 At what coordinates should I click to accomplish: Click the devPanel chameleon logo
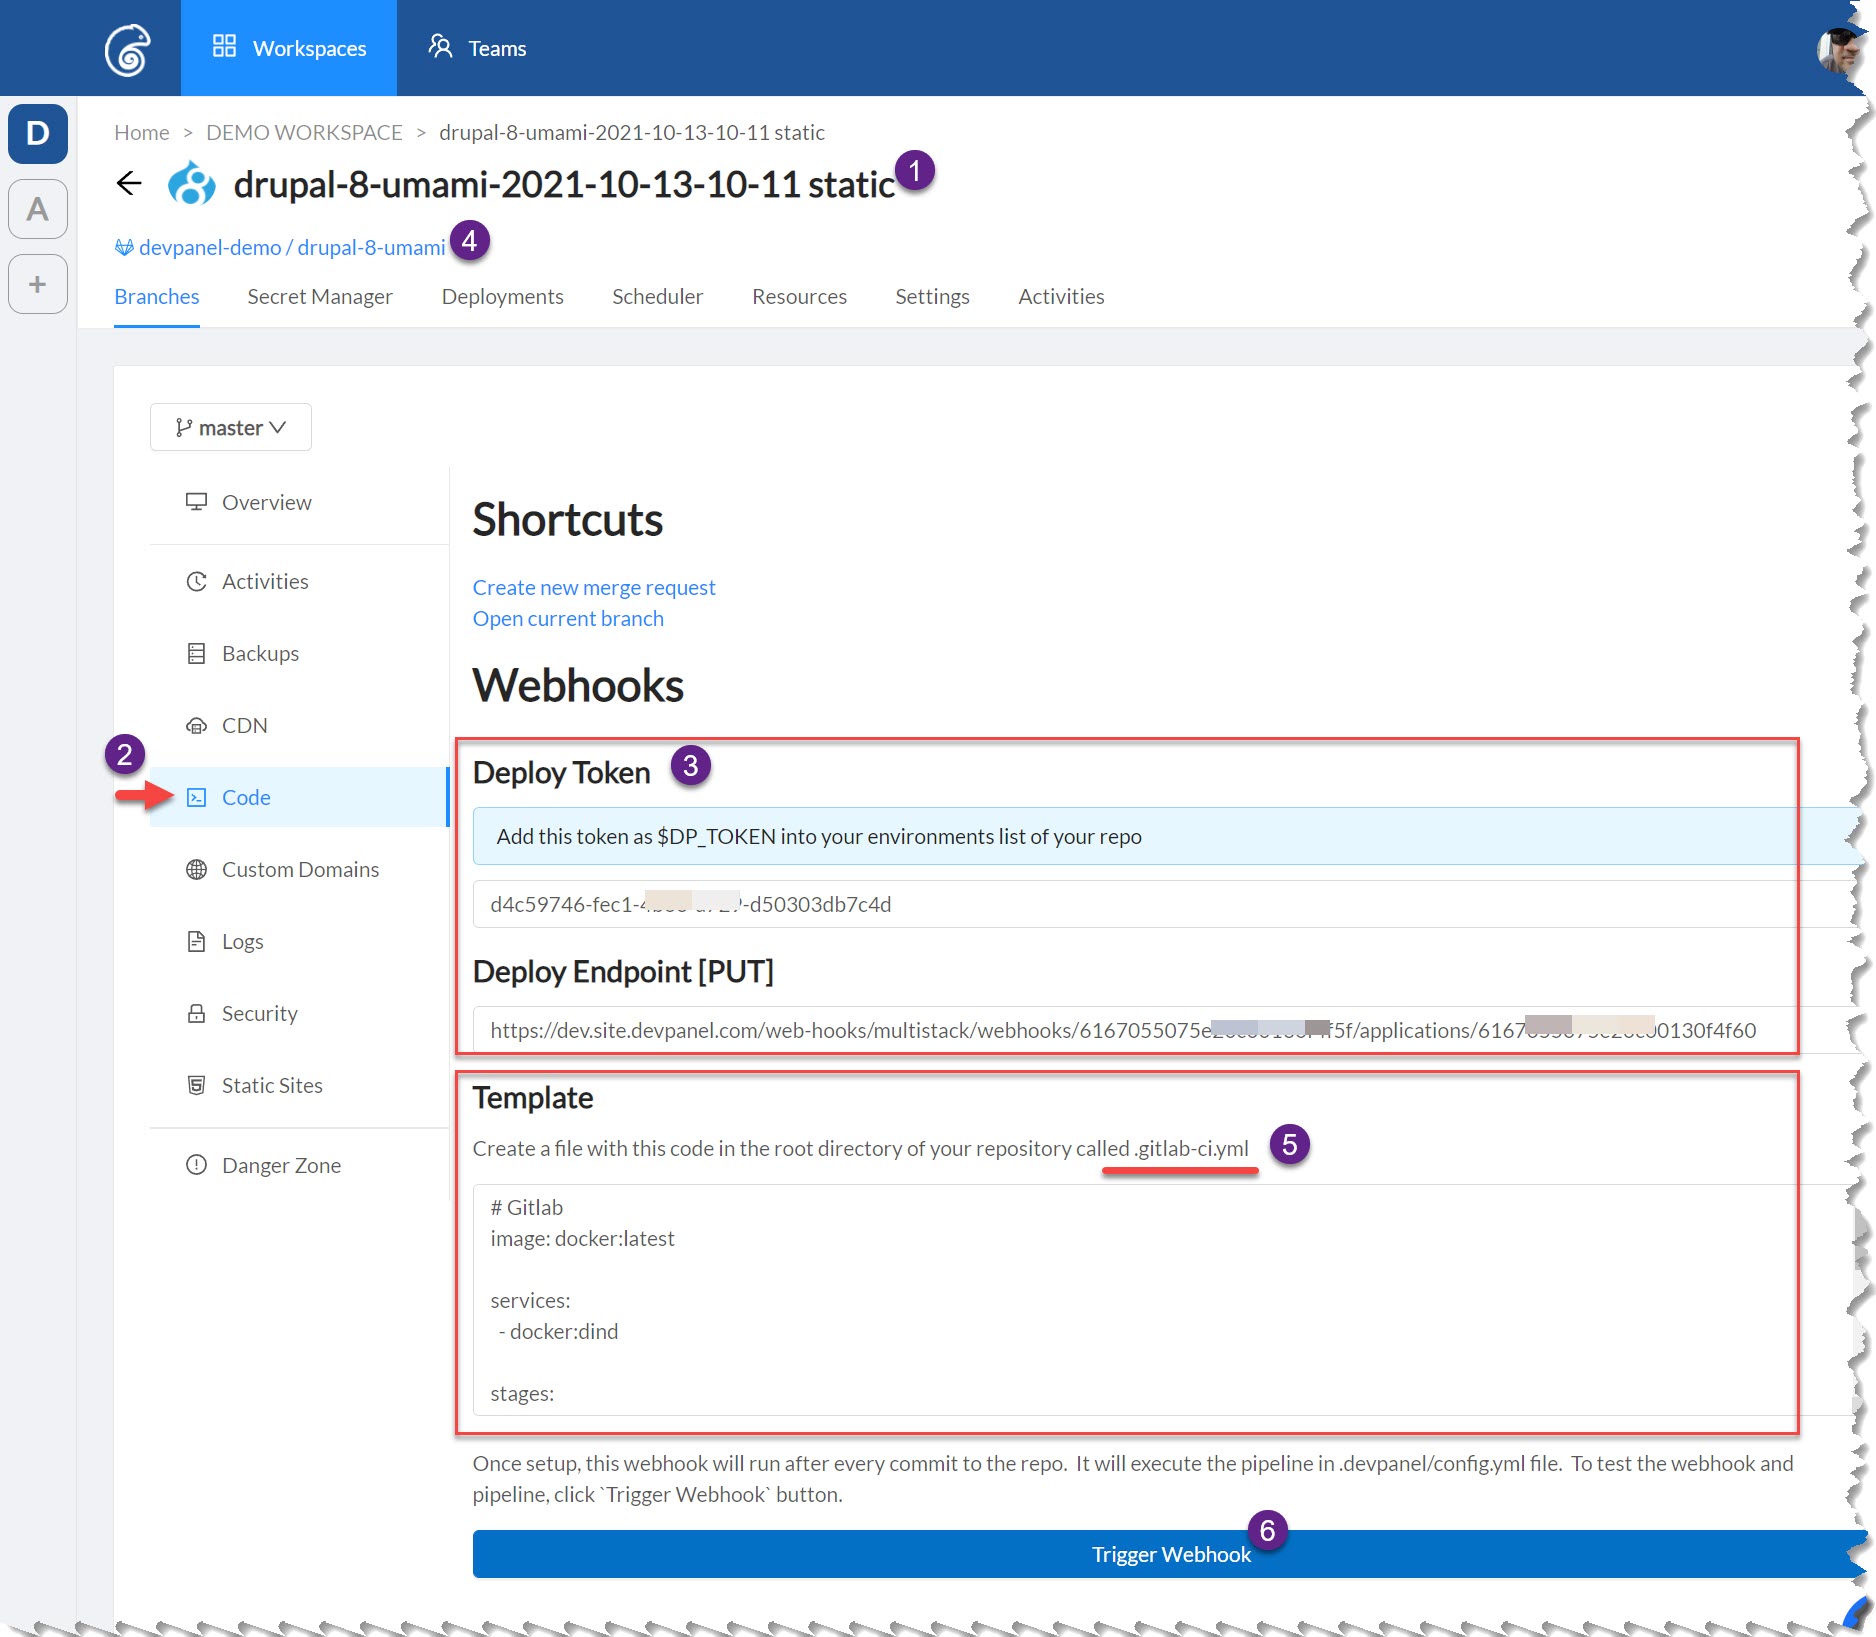pyautogui.click(x=126, y=47)
